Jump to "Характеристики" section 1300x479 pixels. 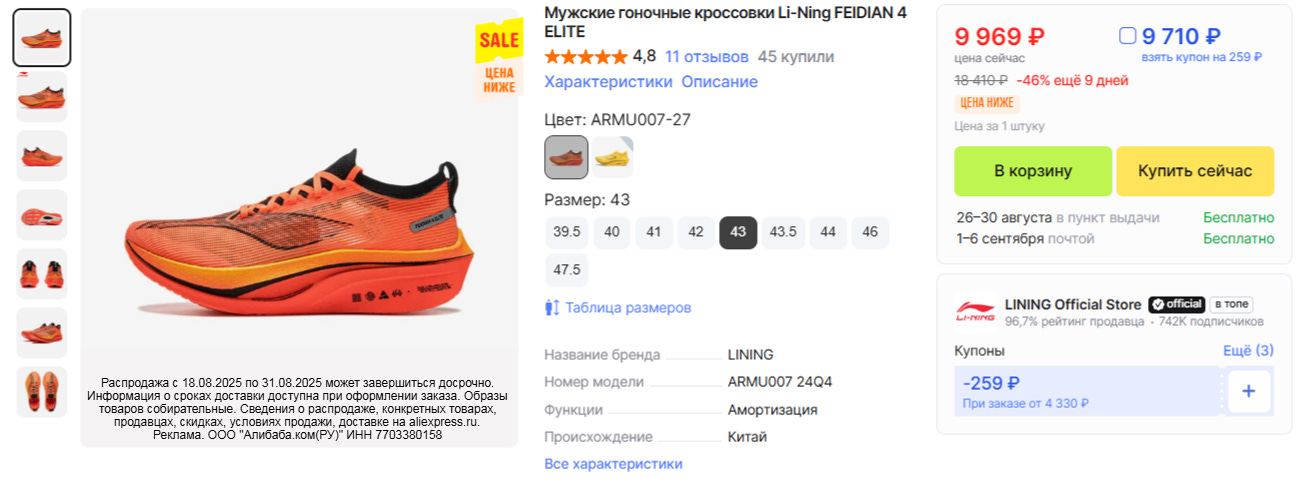pyautogui.click(x=608, y=82)
